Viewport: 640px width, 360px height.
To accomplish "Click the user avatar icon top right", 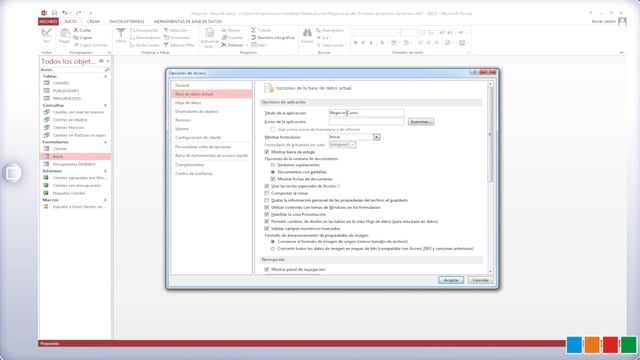I will [x=622, y=21].
